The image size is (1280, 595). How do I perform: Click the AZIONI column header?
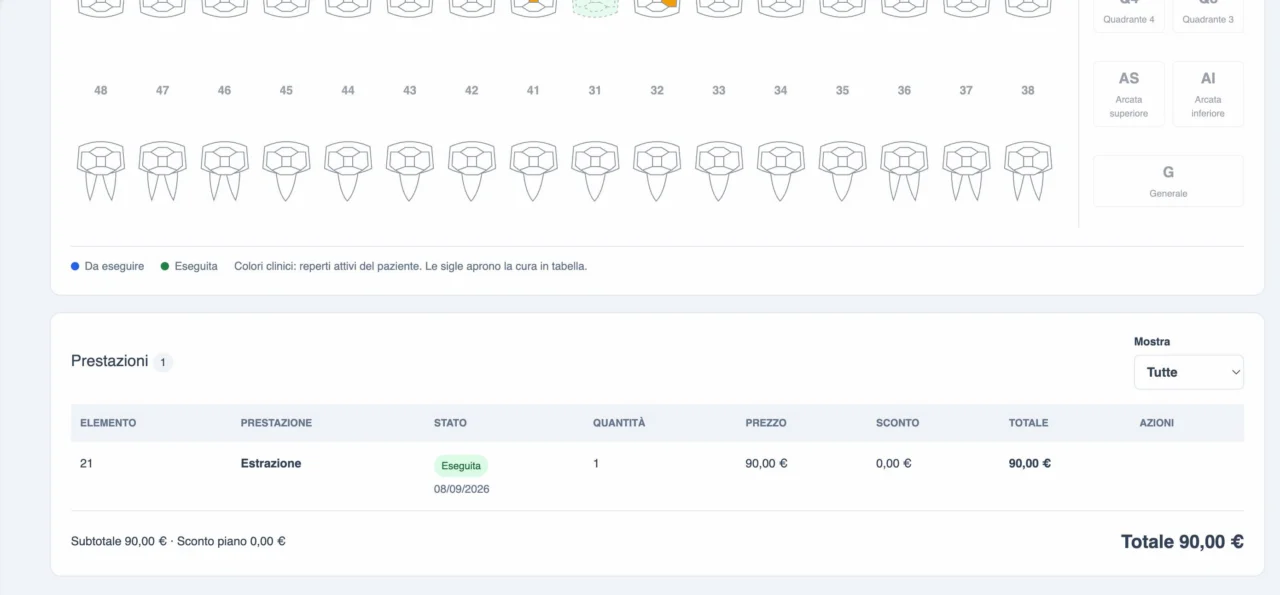pyautogui.click(x=1157, y=423)
